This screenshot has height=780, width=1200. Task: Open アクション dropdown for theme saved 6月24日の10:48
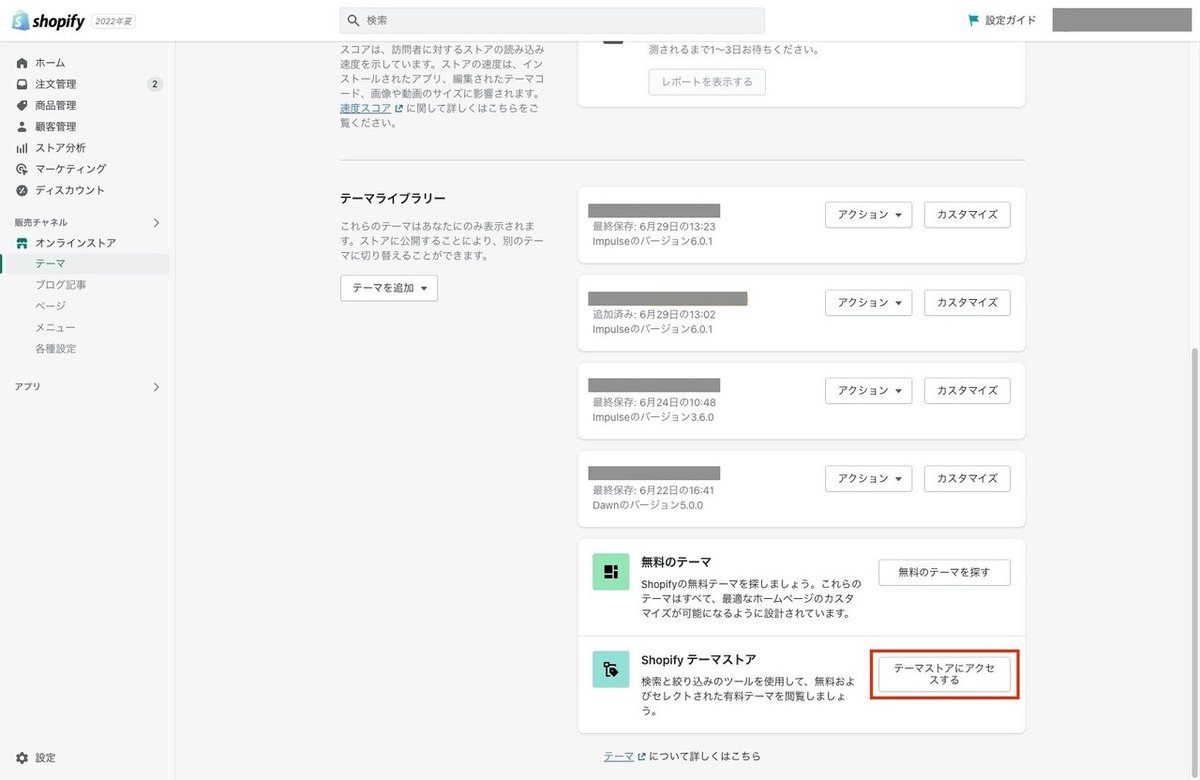(x=868, y=391)
